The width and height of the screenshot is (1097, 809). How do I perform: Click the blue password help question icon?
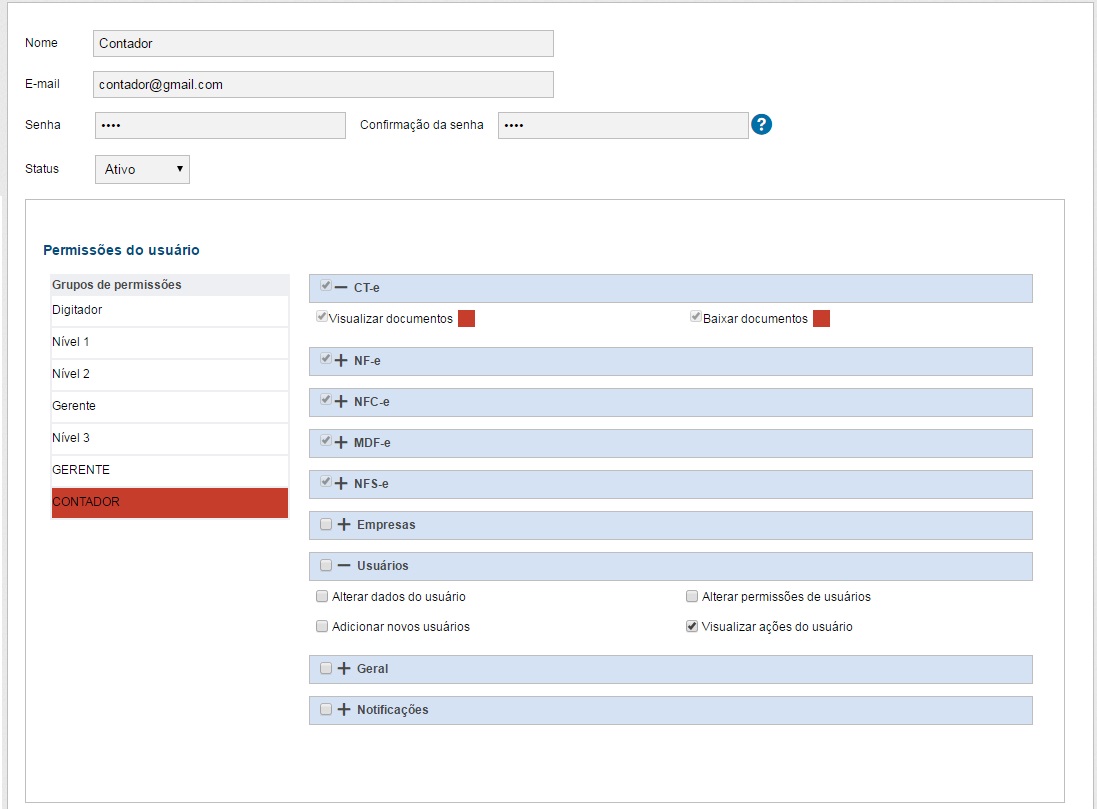point(762,125)
